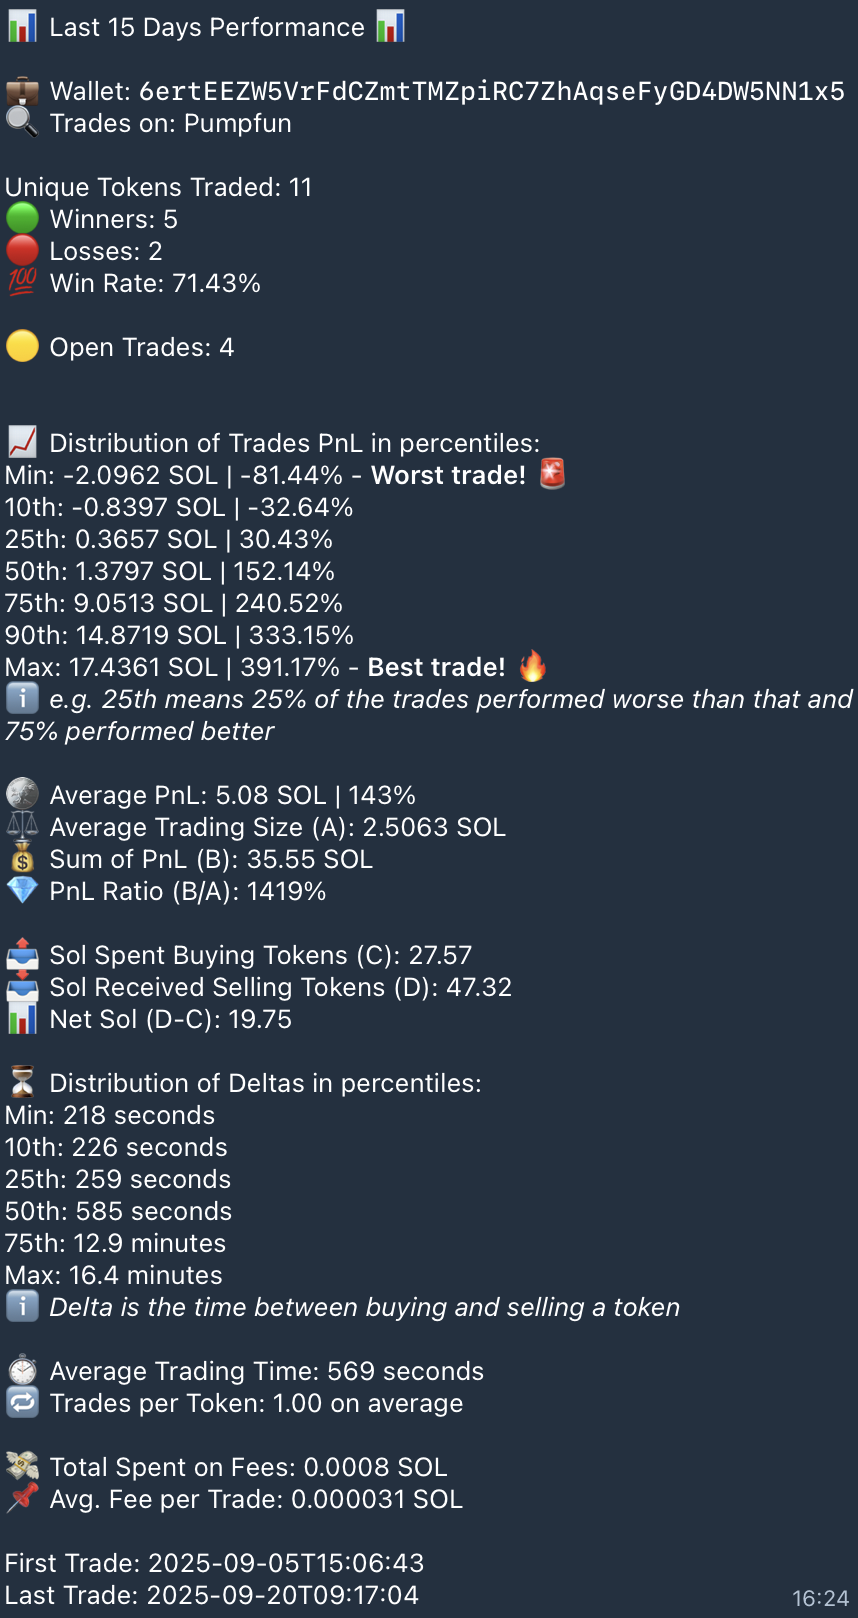Click the fire icon after Best trade
This screenshot has width=858, height=1618.
pos(533,666)
